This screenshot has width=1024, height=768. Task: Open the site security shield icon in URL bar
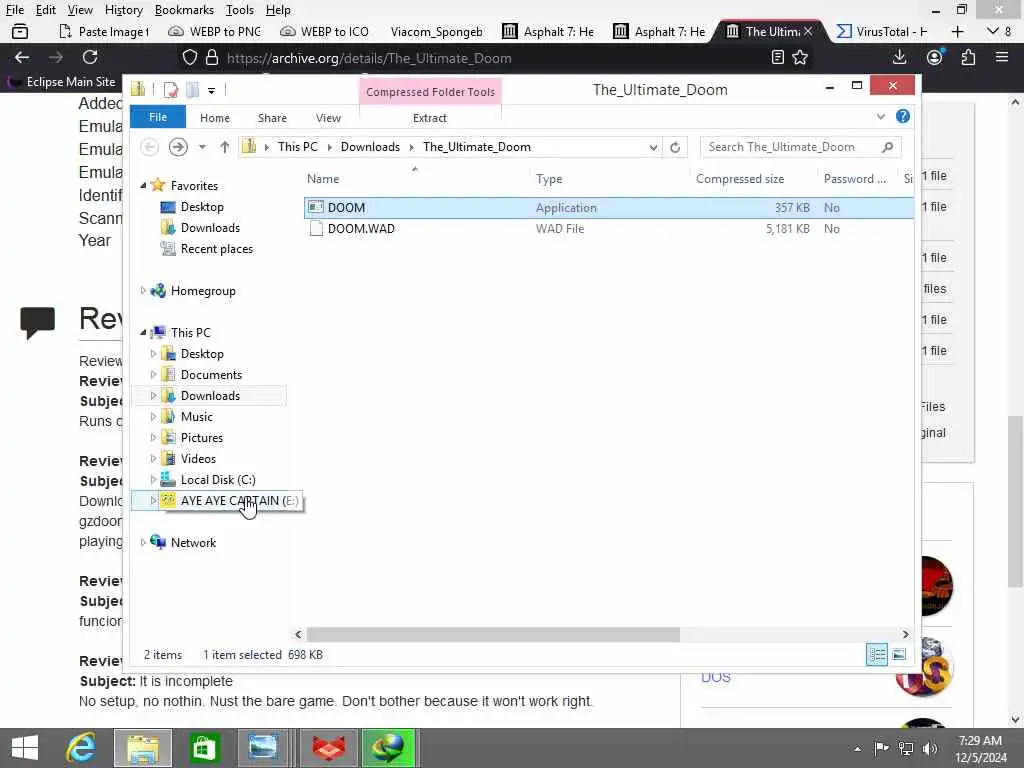point(189,57)
